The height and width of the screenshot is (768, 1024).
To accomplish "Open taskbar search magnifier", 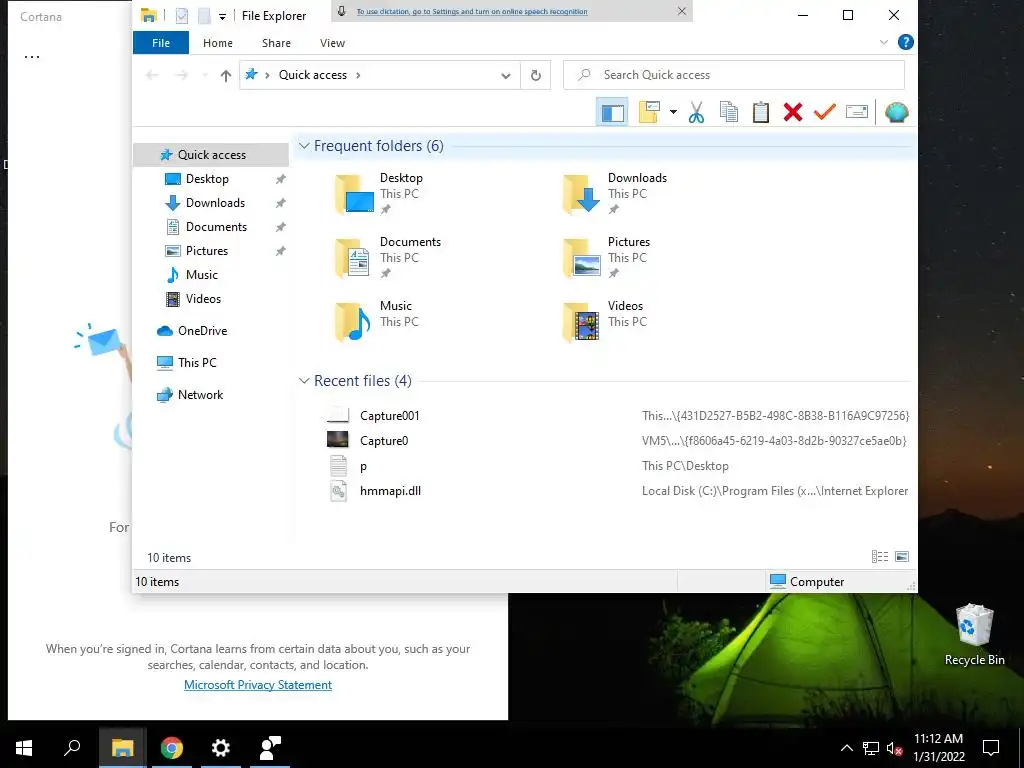I will 72,748.
